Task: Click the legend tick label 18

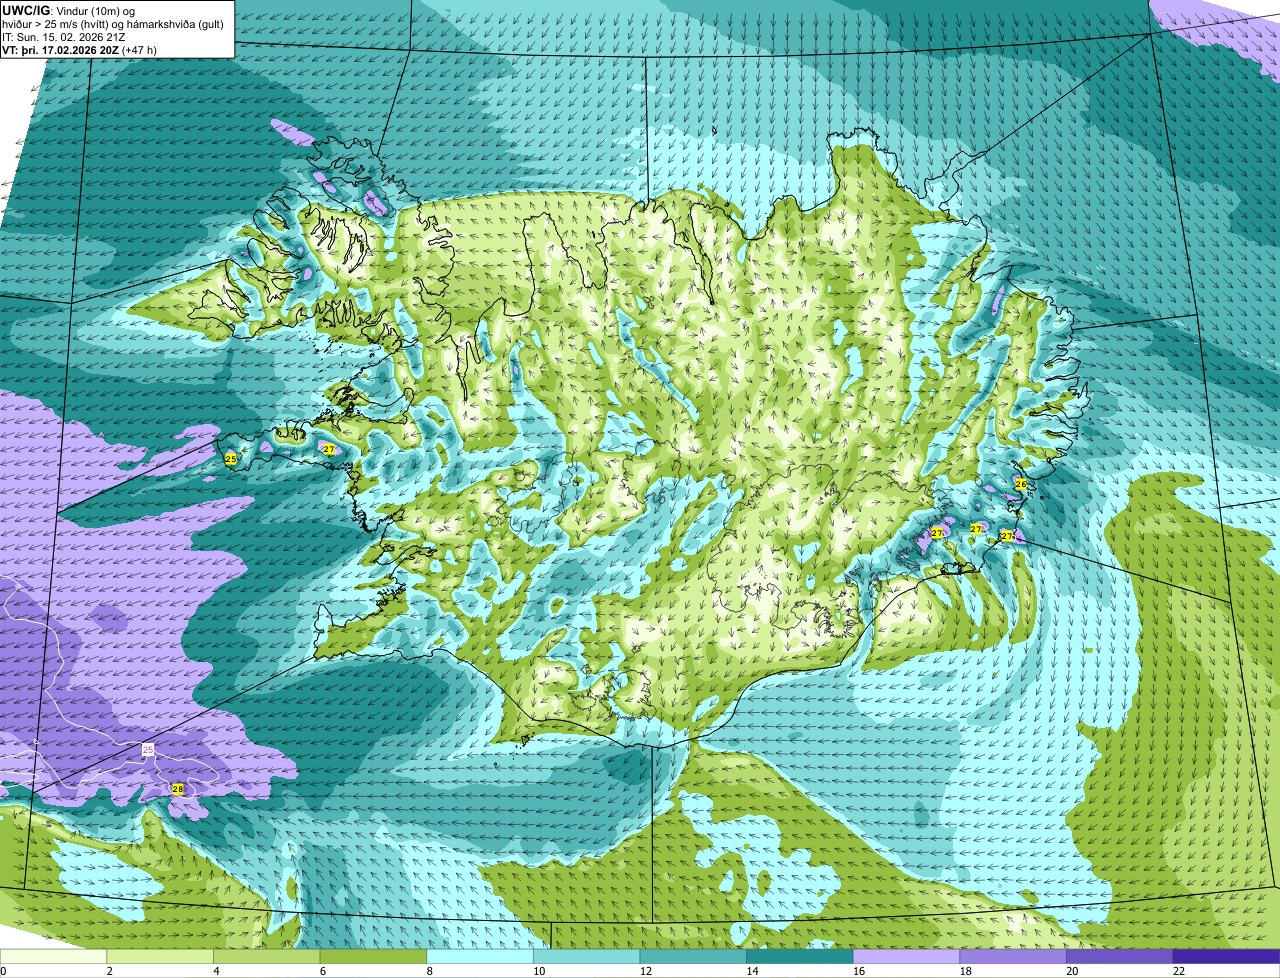Action: (x=966, y=971)
